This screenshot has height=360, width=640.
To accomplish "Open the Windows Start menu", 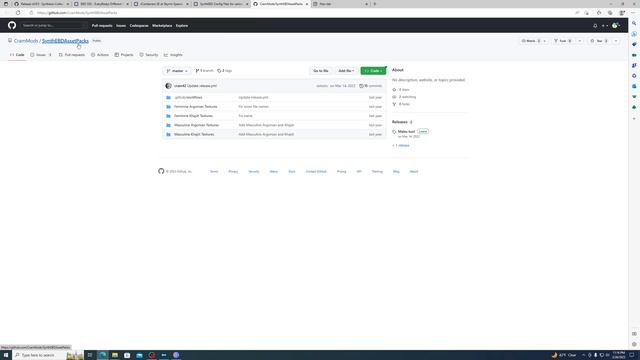I will pyautogui.click(x=6, y=355).
